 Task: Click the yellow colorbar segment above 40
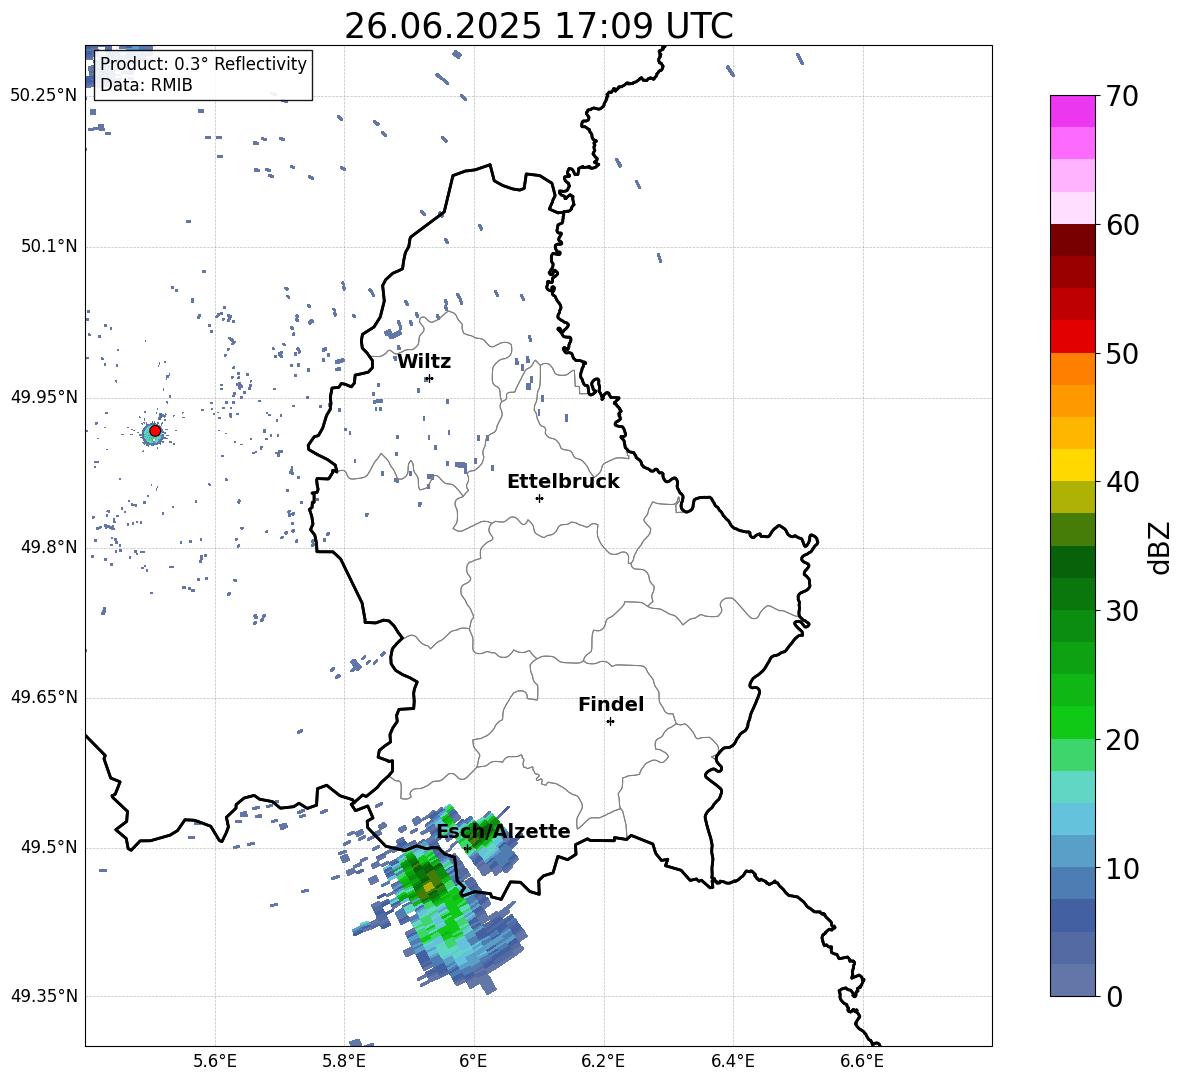coord(1072,465)
